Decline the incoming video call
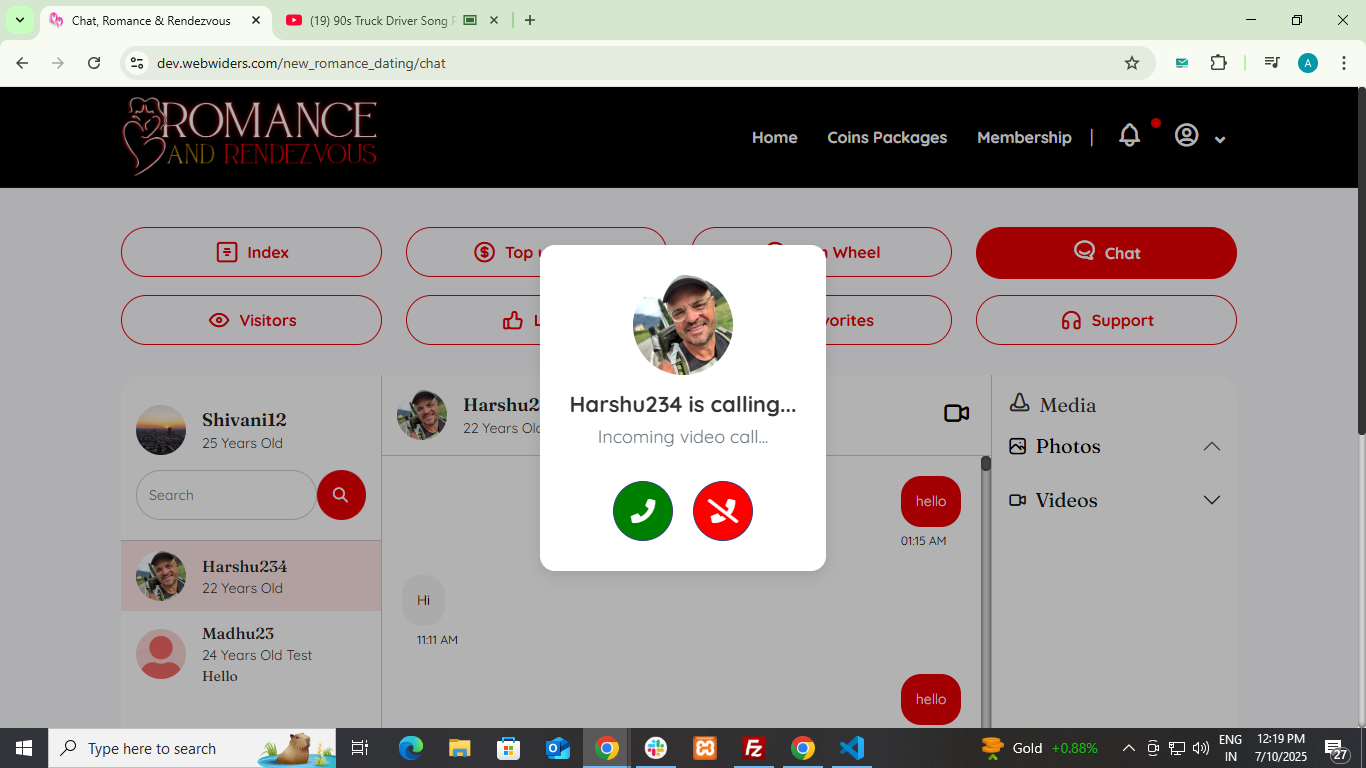The height and width of the screenshot is (768, 1366). [723, 511]
